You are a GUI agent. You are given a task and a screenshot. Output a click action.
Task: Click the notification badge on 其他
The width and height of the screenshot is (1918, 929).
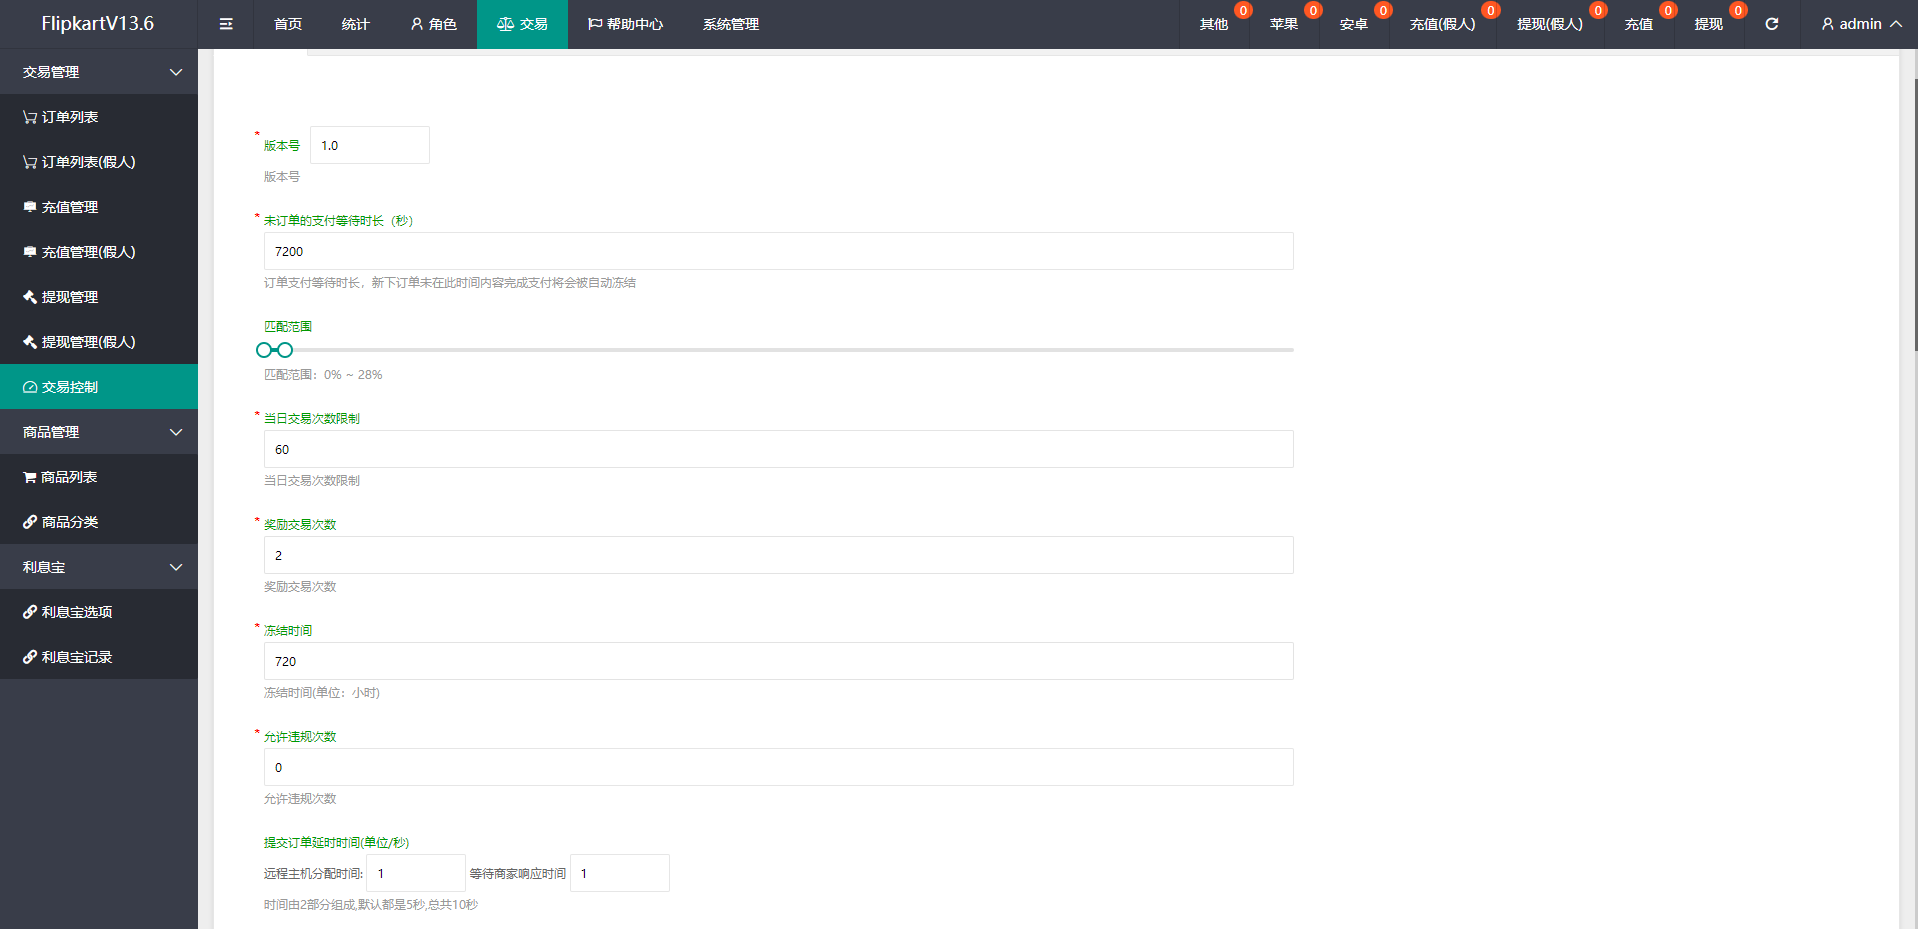coord(1243,10)
